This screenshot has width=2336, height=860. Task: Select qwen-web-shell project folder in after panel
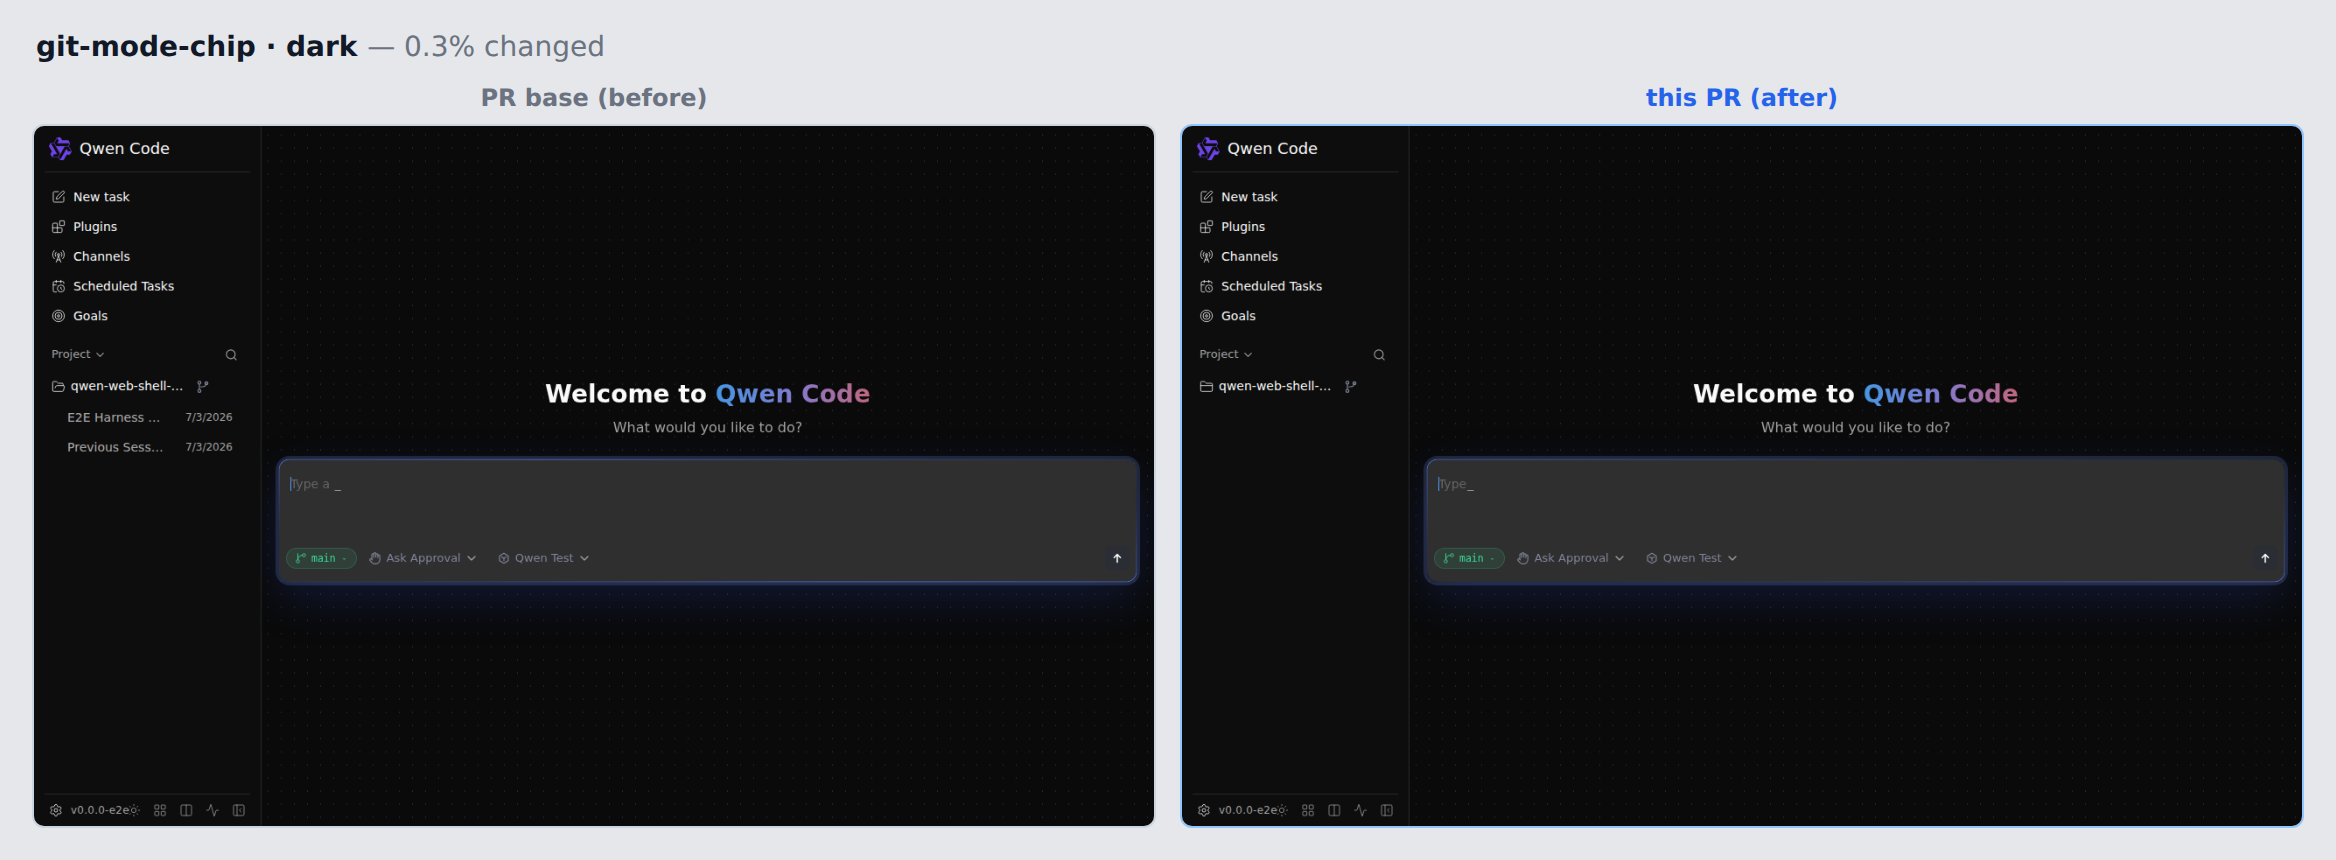pos(1266,386)
